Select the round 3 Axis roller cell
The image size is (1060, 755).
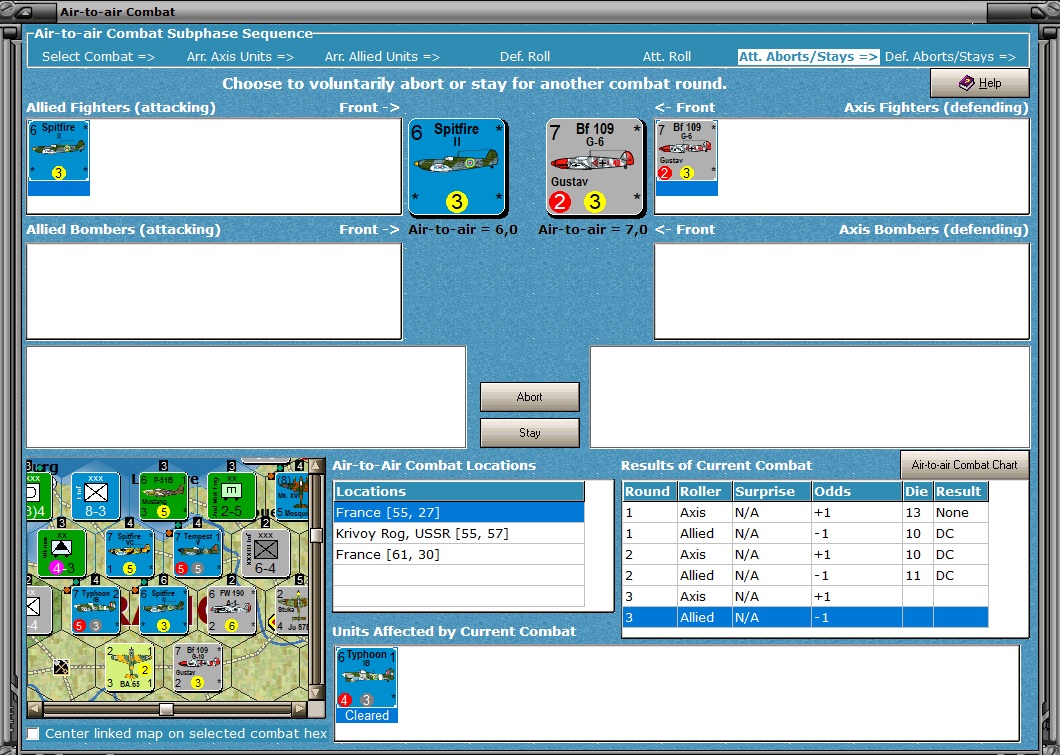coord(704,596)
